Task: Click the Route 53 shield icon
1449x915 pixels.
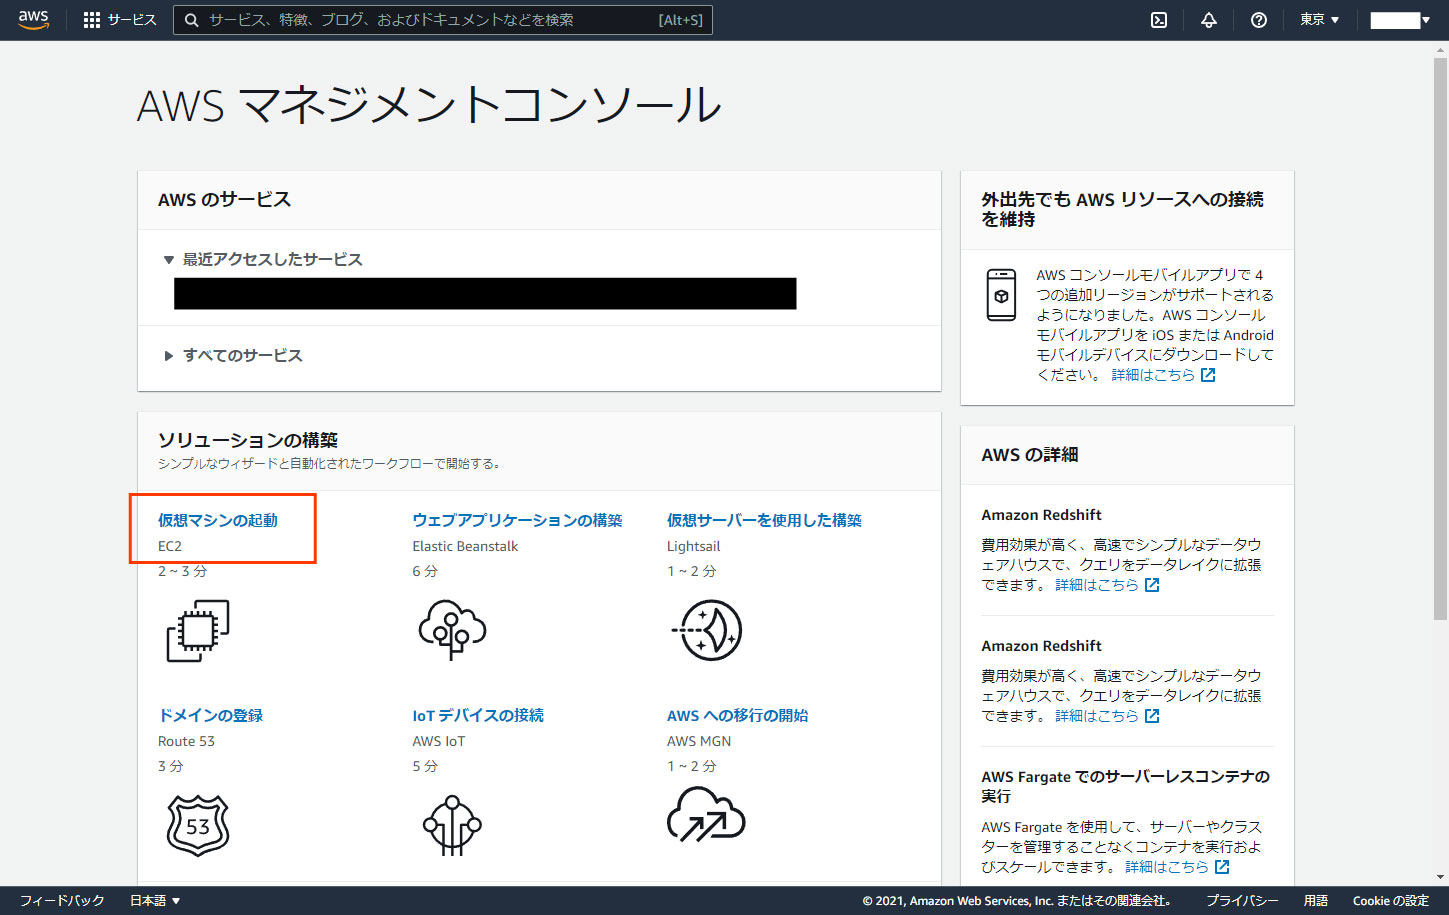Action: [198, 825]
